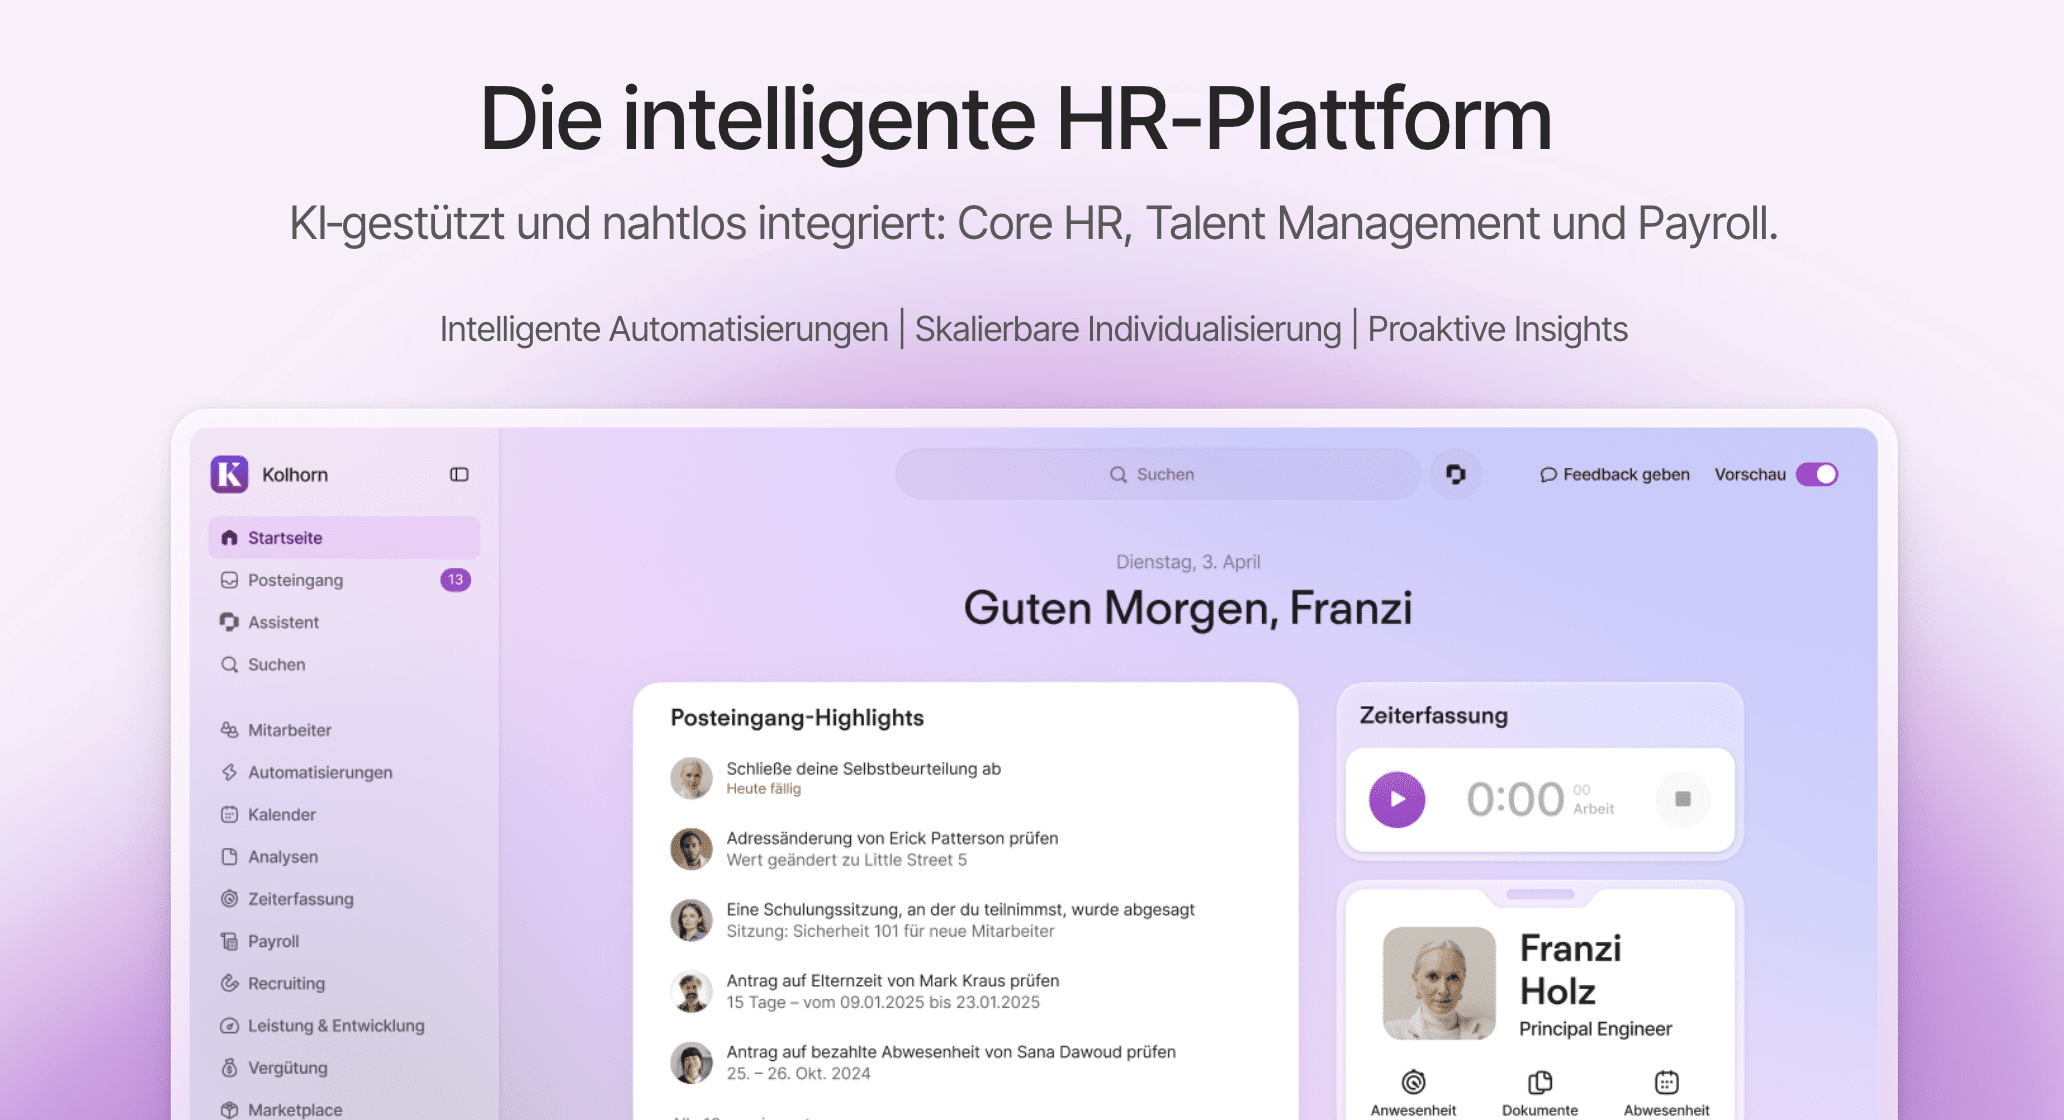2064x1120 pixels.
Task: Open Kalender in the sidebar
Action: pyautogui.click(x=344, y=814)
